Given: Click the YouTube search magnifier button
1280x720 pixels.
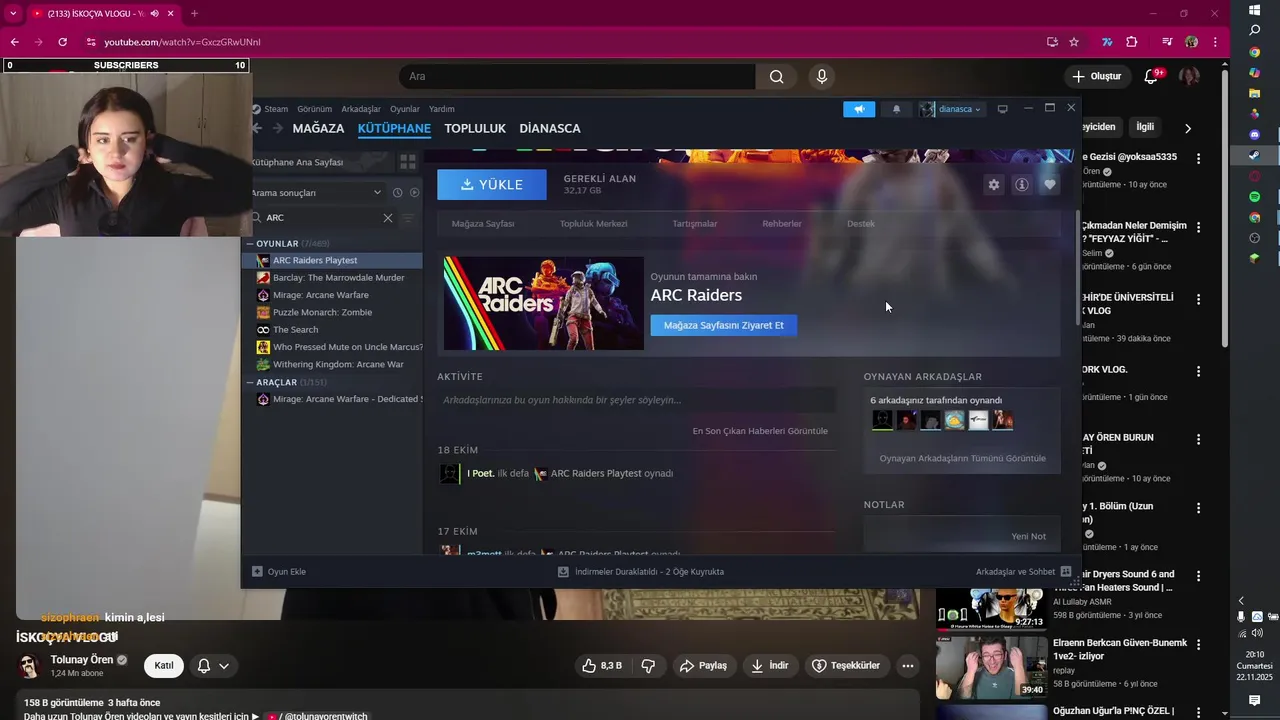Looking at the screenshot, I should 776,77.
